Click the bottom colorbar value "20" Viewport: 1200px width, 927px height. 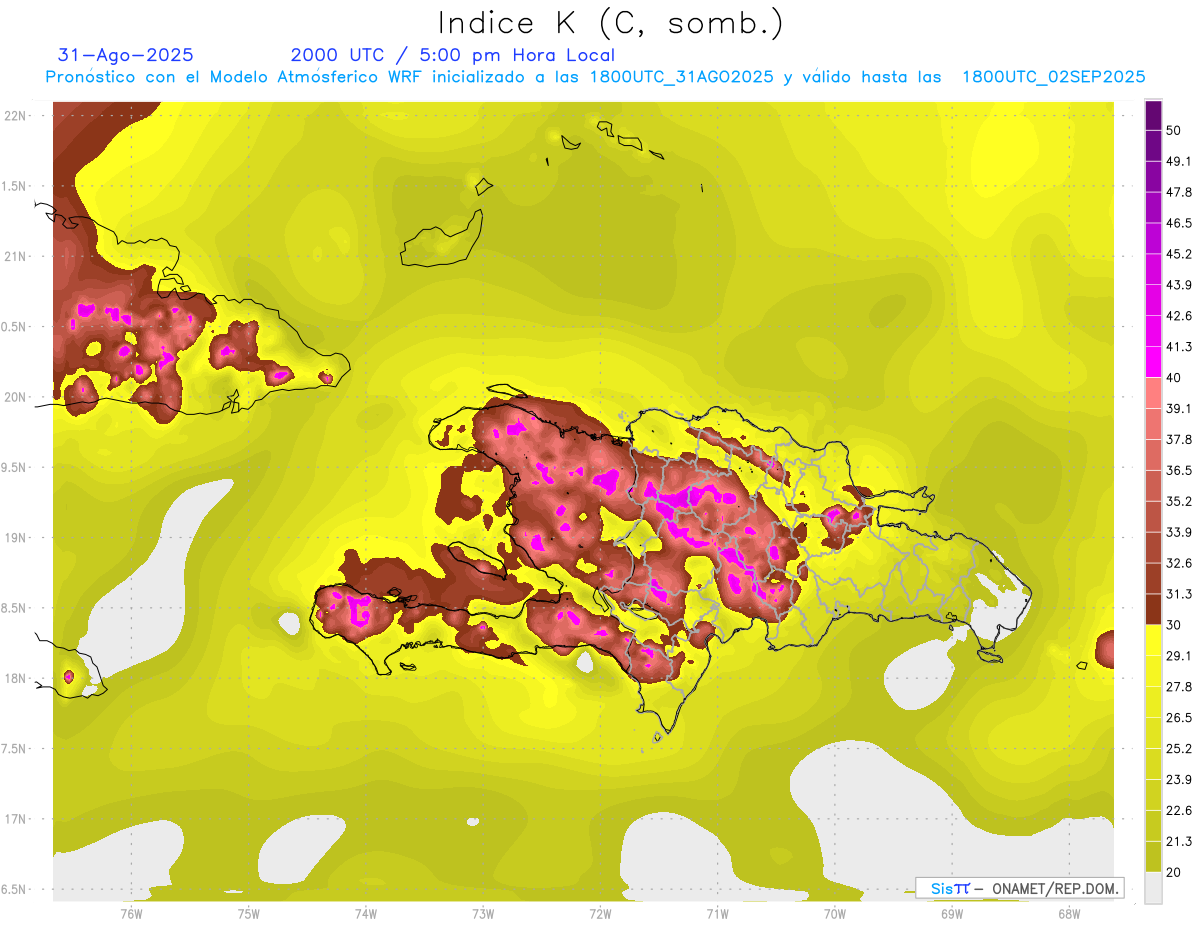[x=1175, y=873]
